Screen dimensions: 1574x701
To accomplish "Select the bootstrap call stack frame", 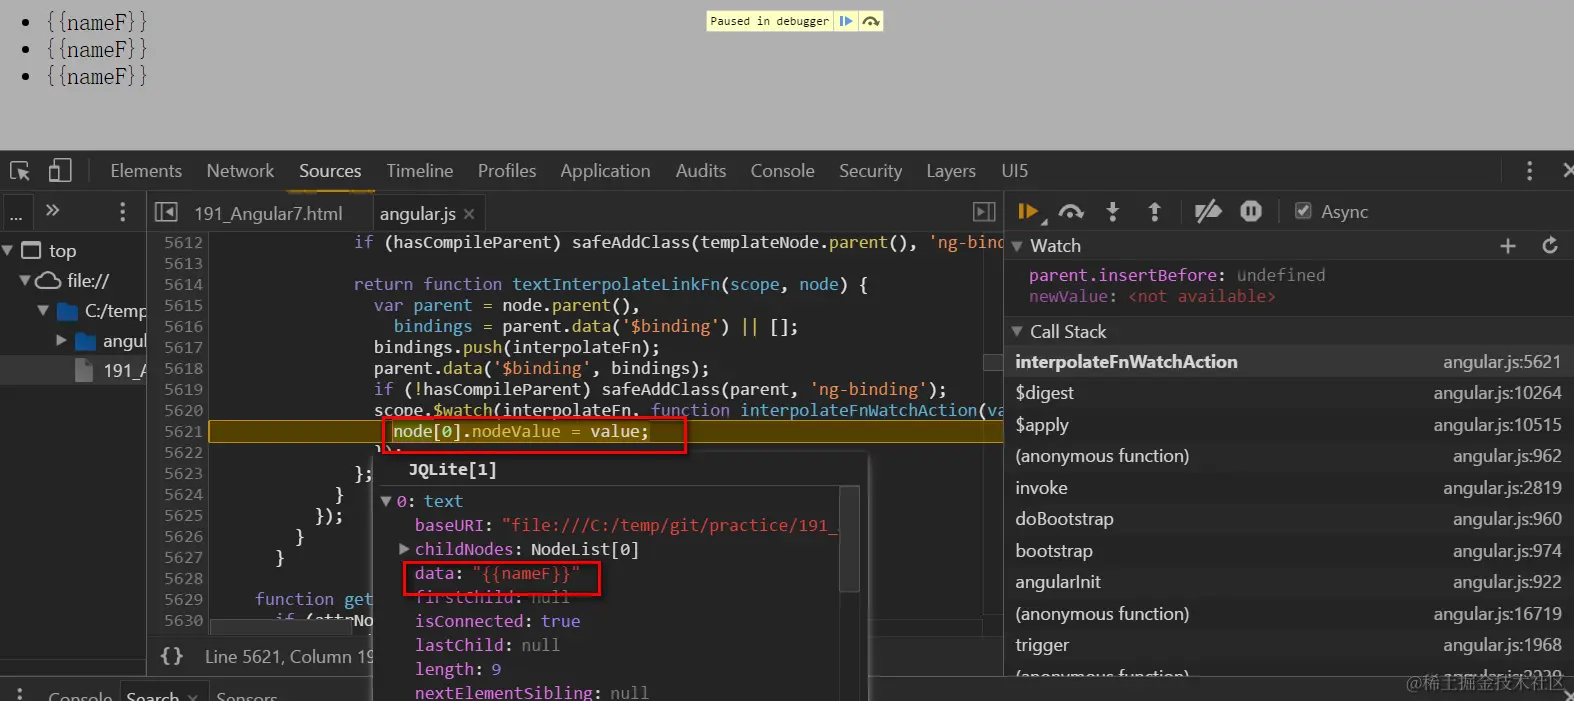I will click(x=1288, y=551).
